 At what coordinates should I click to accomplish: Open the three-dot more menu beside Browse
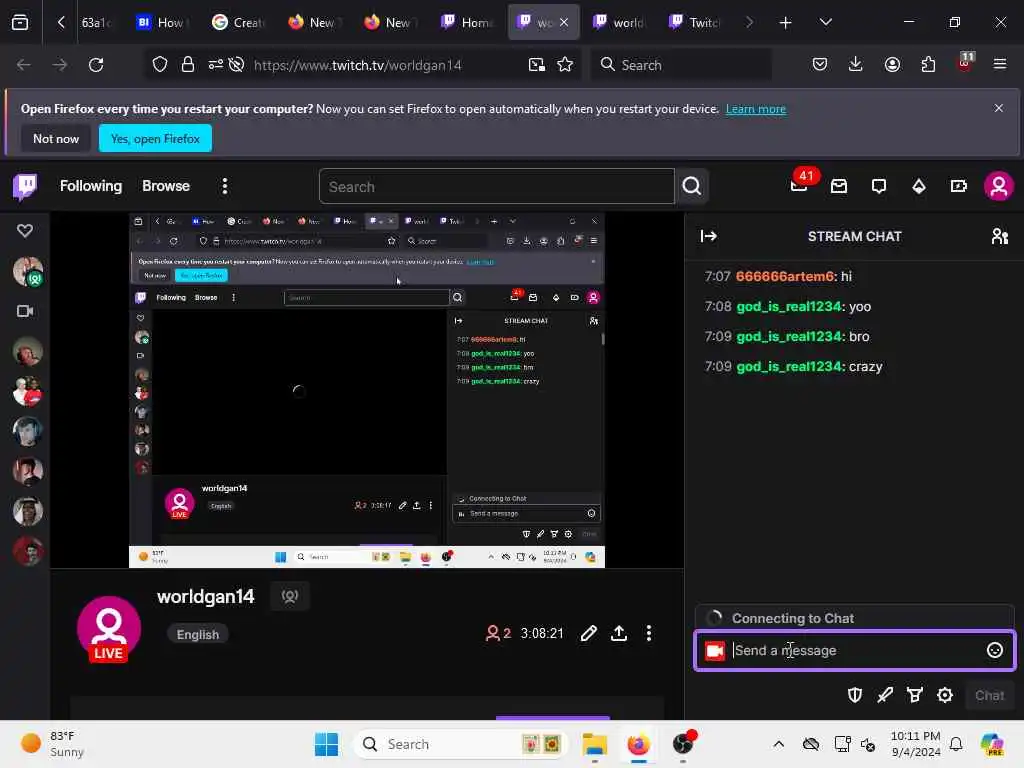coord(225,187)
